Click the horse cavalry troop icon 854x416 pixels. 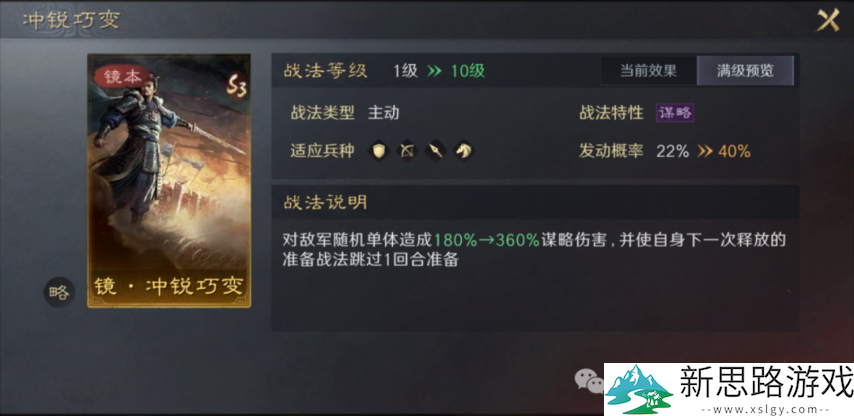(x=463, y=151)
